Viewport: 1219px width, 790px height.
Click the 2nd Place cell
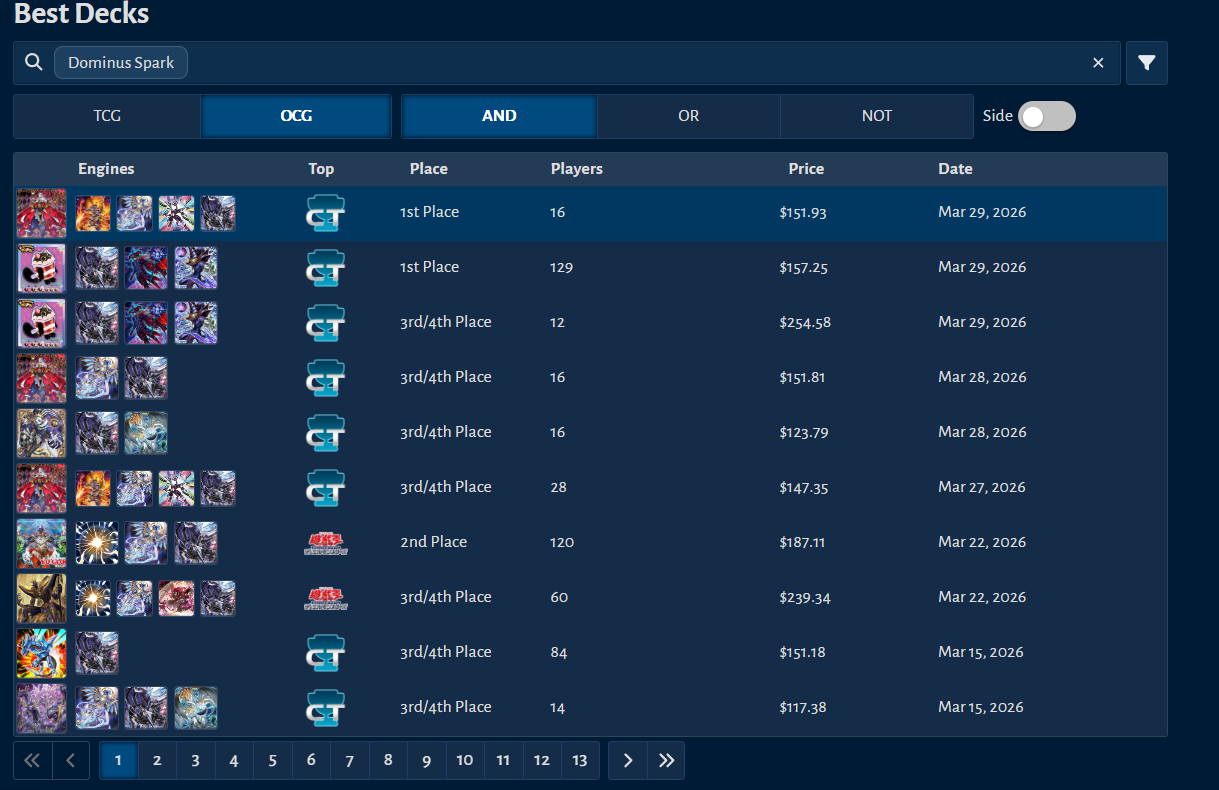[434, 542]
